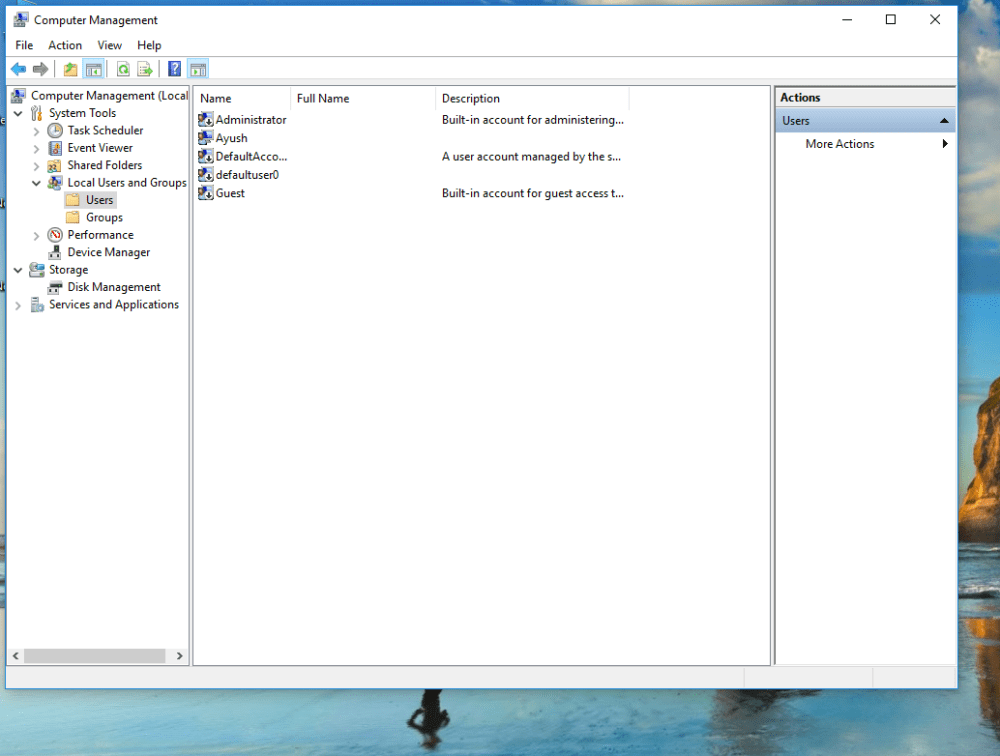Open Device Manager in the tree

pyautogui.click(x=108, y=252)
